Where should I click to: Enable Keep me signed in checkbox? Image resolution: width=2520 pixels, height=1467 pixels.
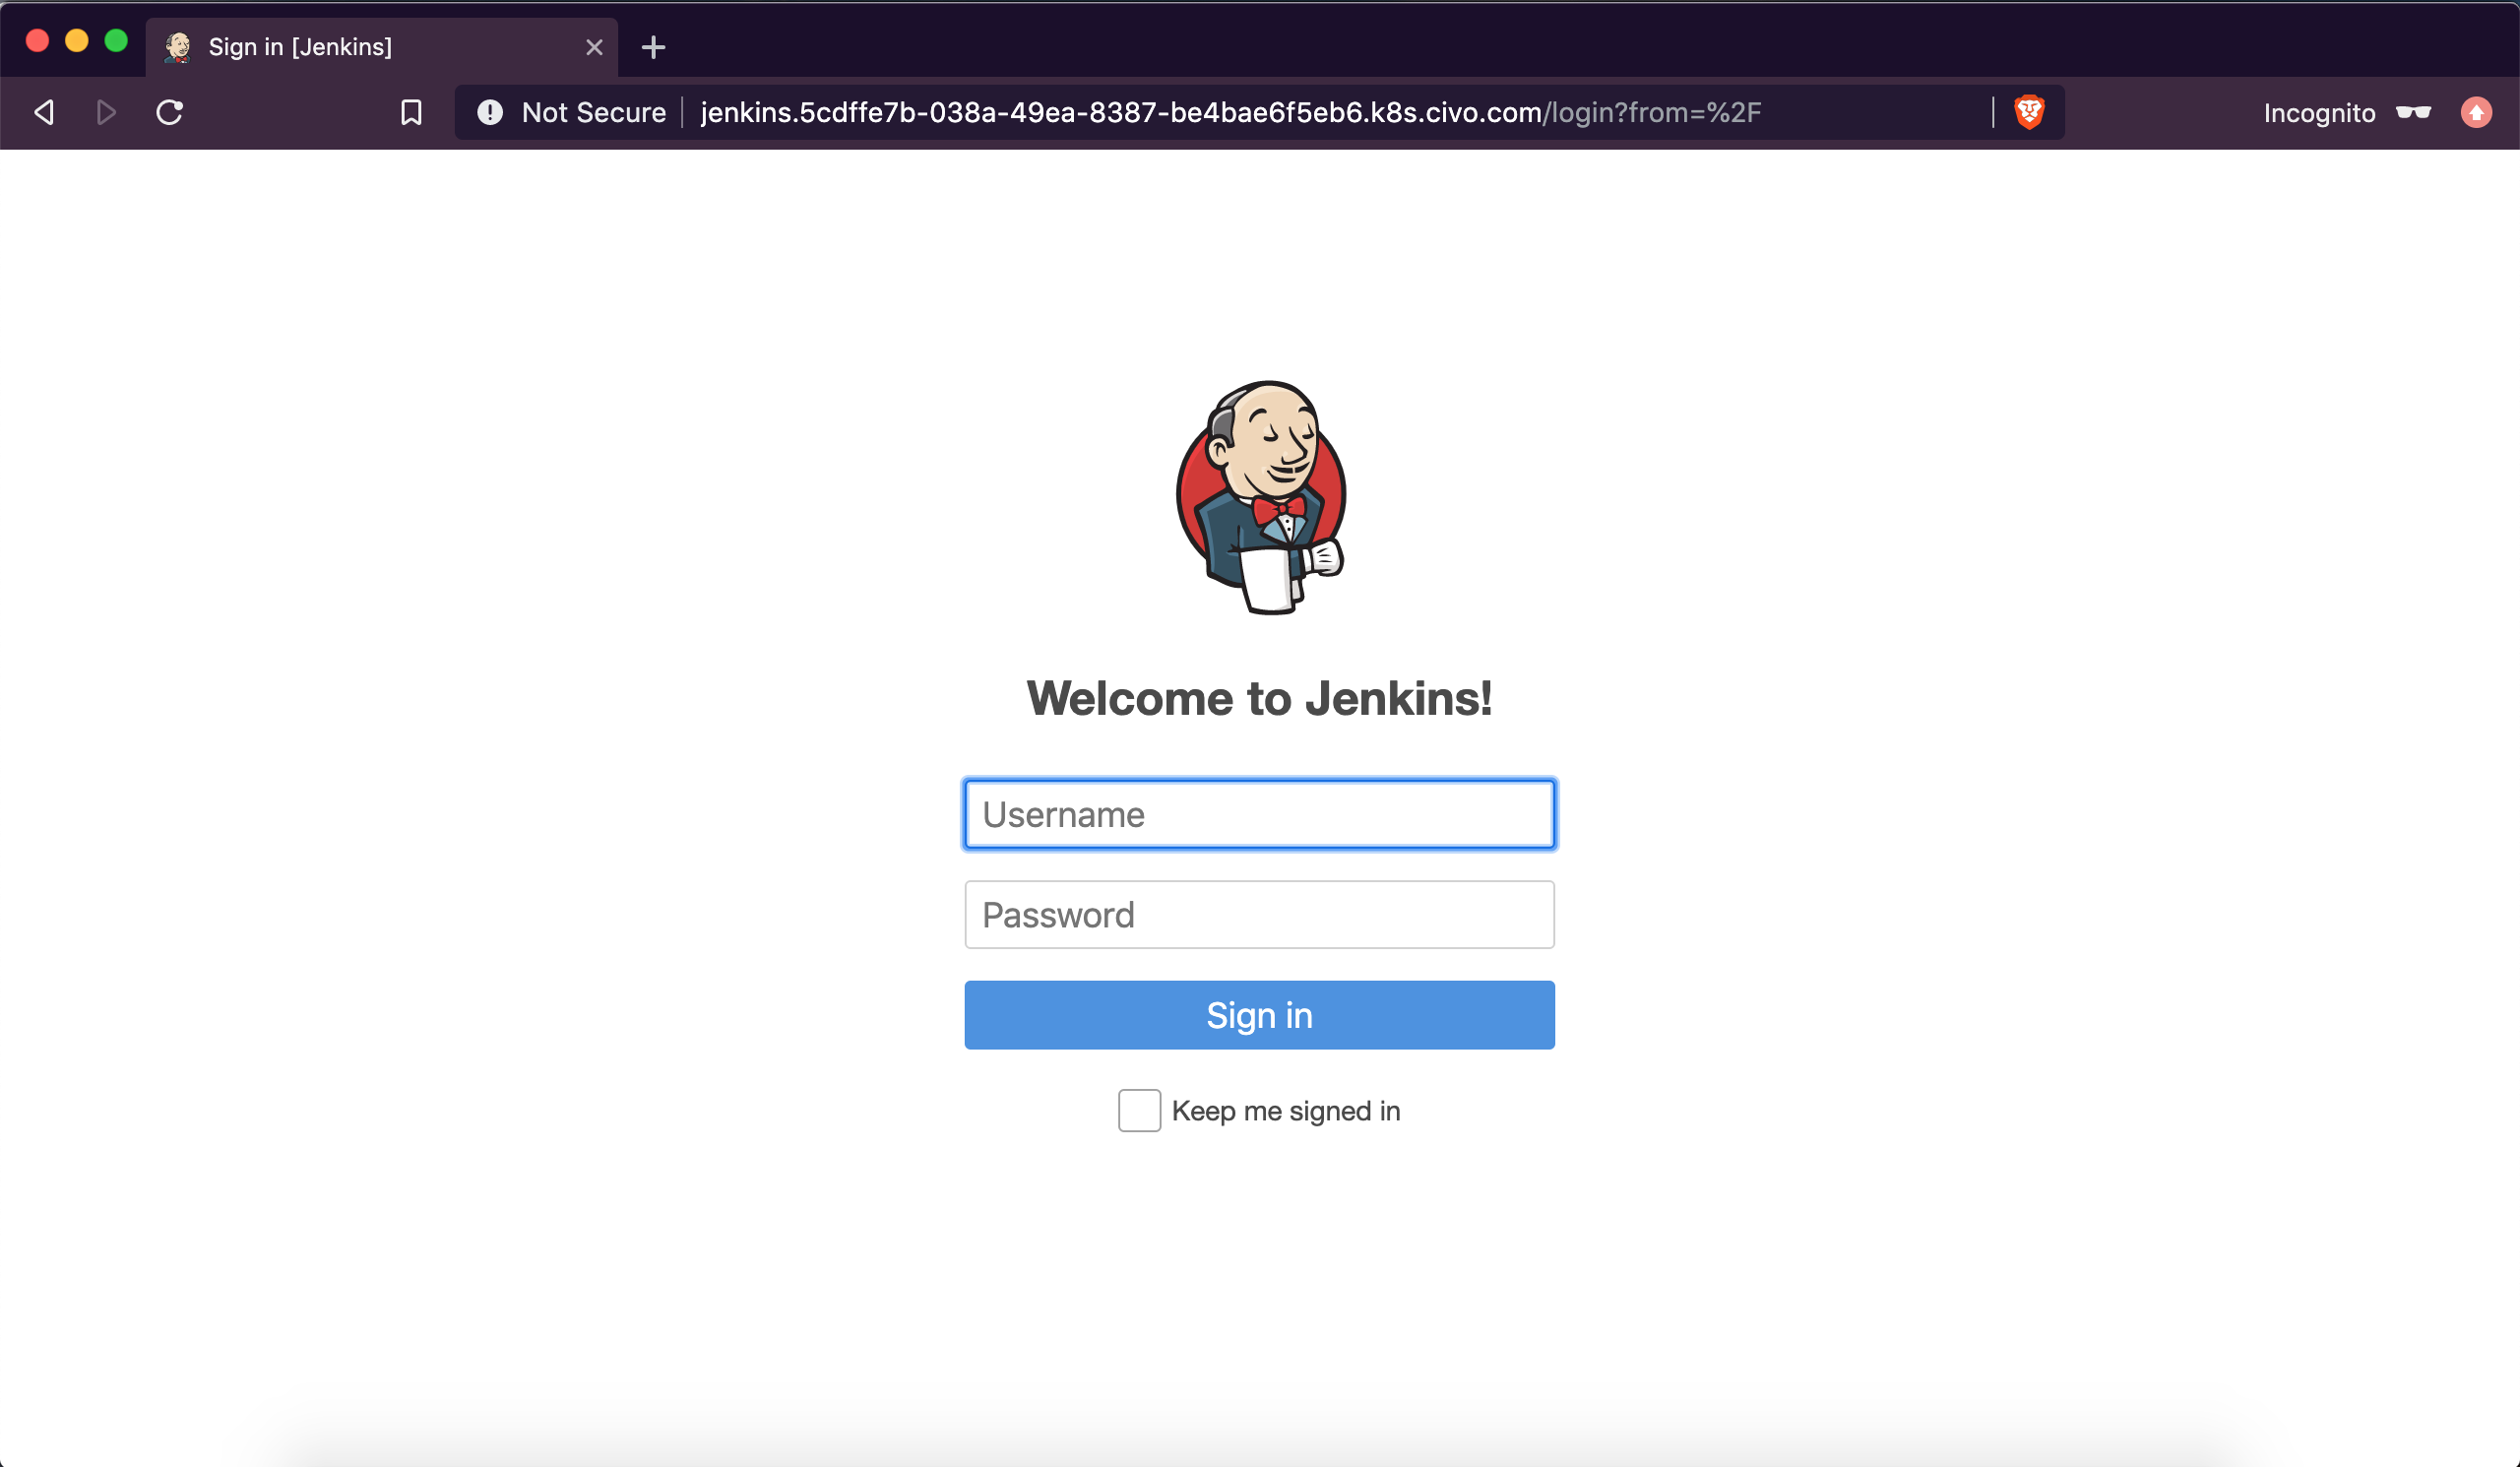(x=1139, y=1110)
